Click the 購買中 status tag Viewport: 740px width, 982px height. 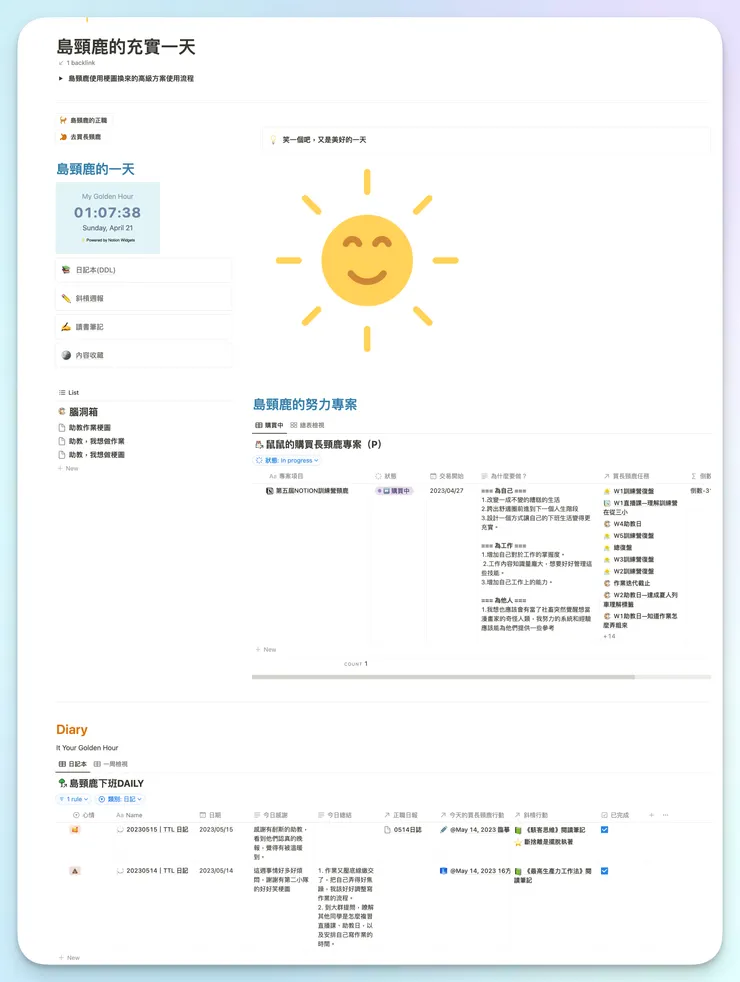coord(394,491)
